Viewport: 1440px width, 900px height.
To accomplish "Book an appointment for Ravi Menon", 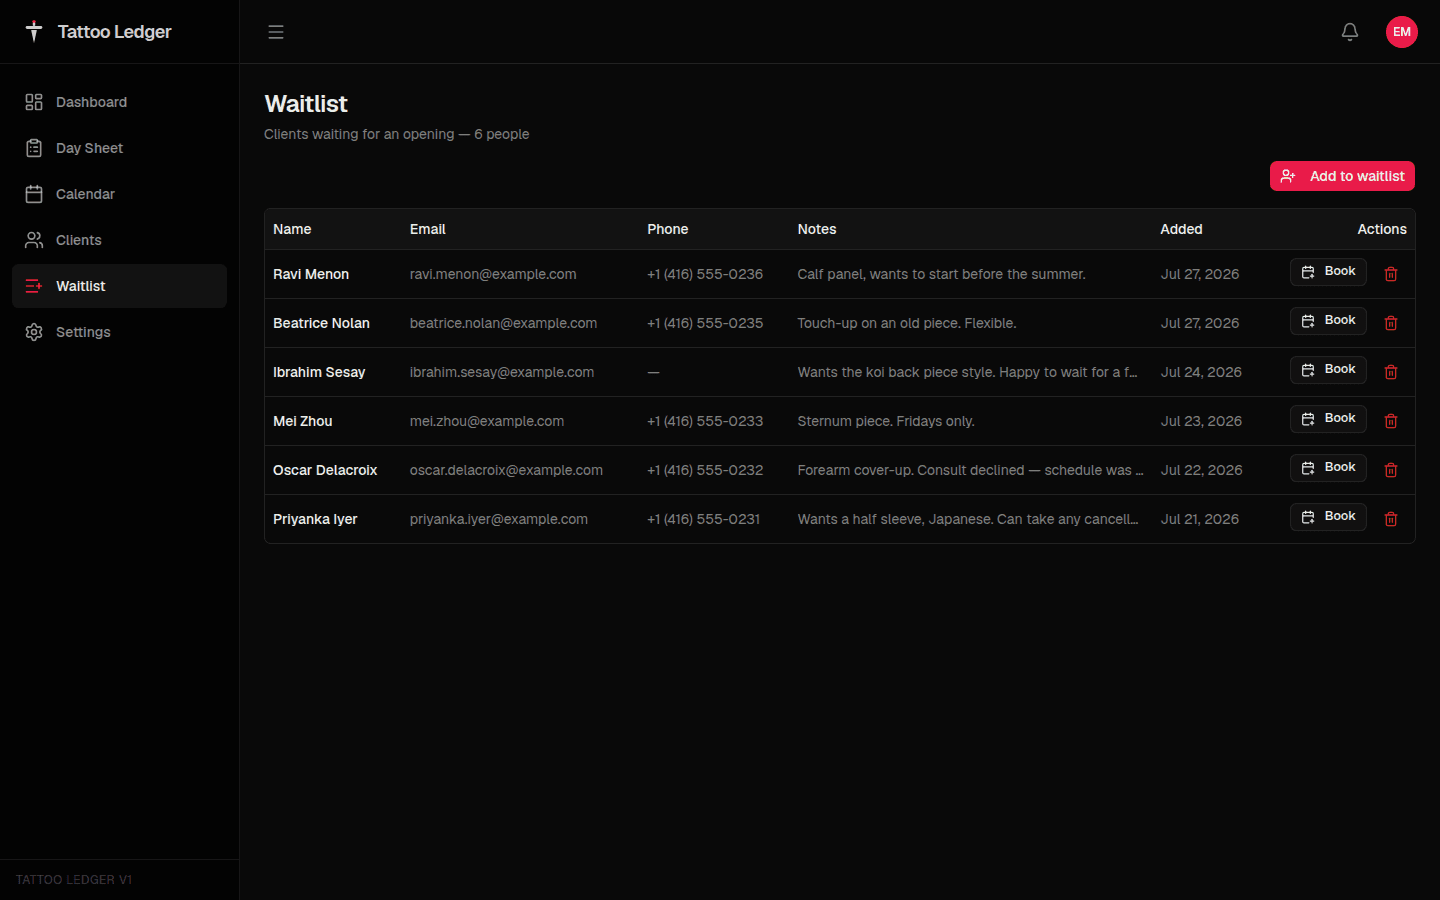I will click(x=1328, y=272).
